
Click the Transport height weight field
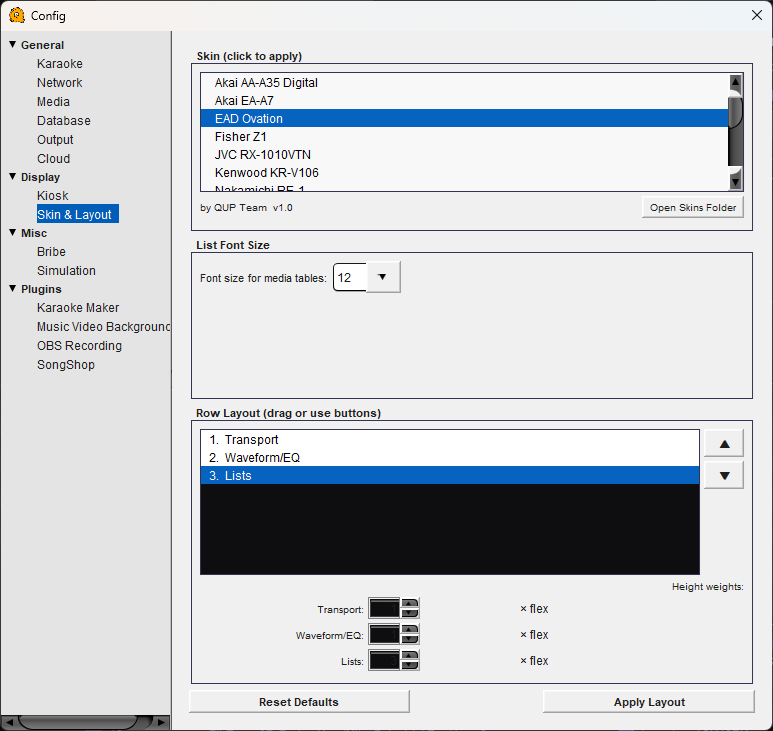[384, 608]
